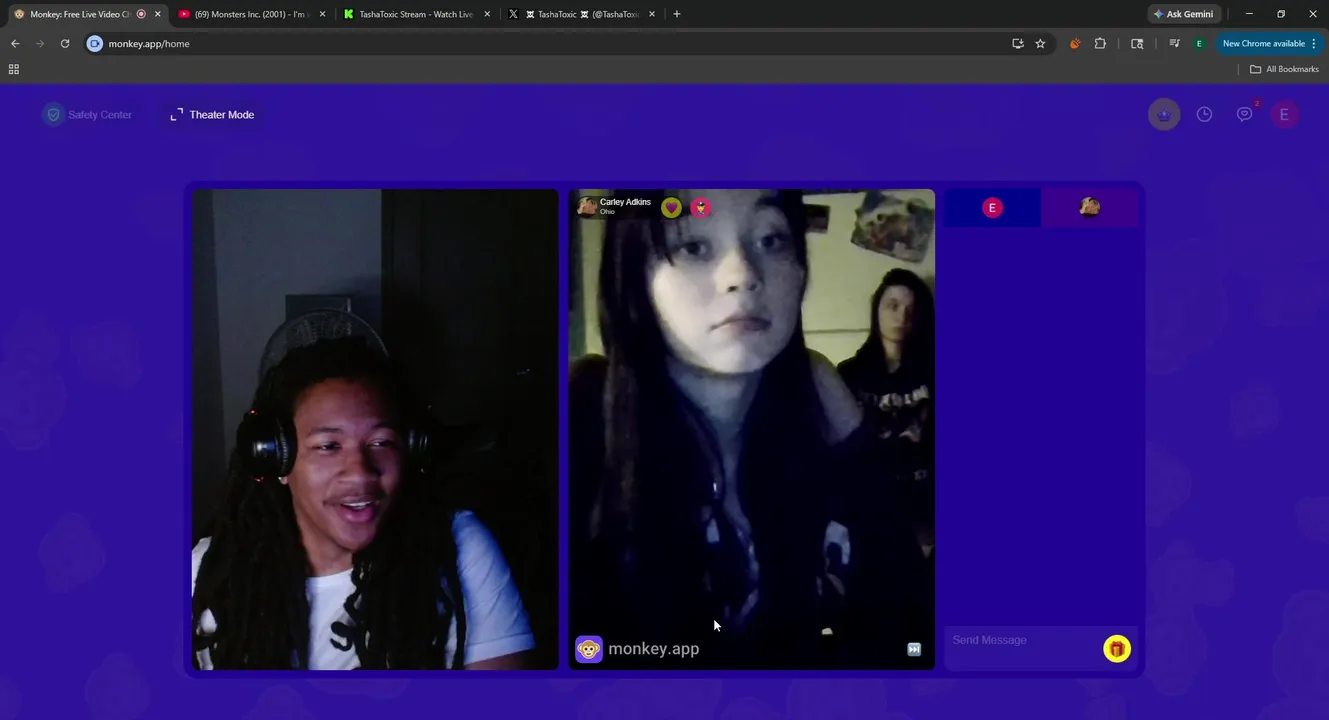
Task: Select the E chat tab
Action: tap(992, 208)
